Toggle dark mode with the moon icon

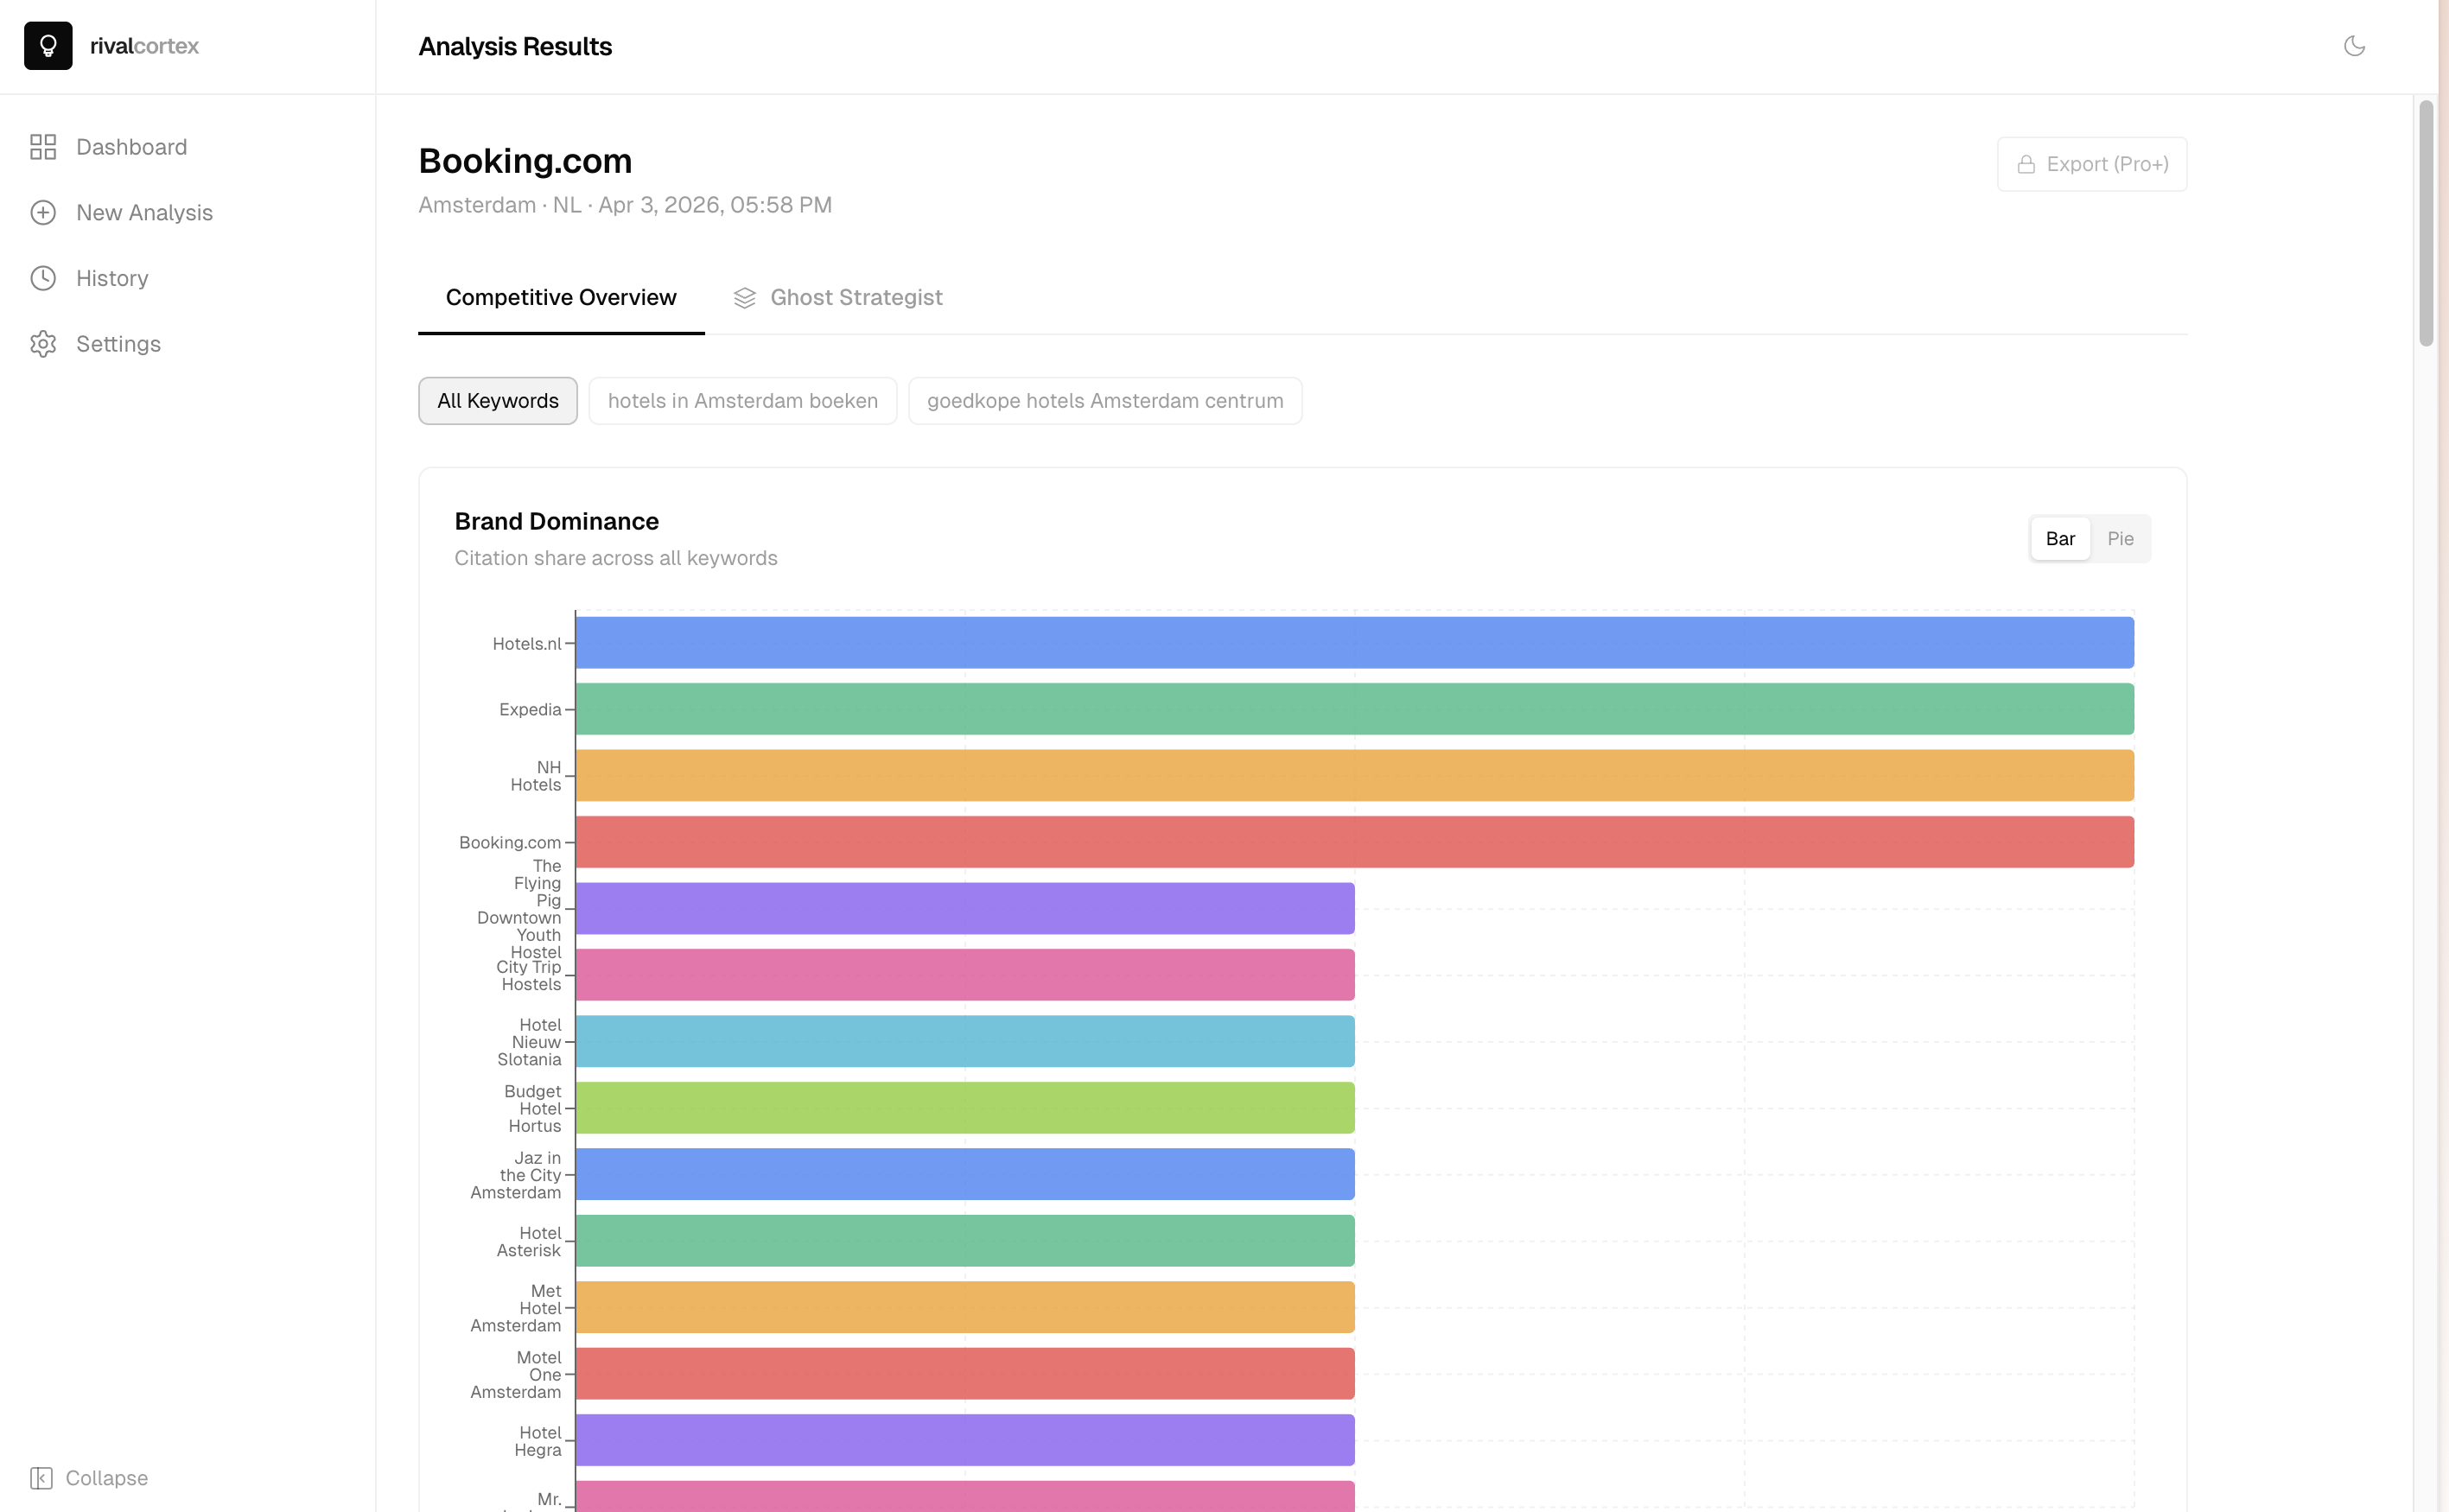click(x=2354, y=46)
